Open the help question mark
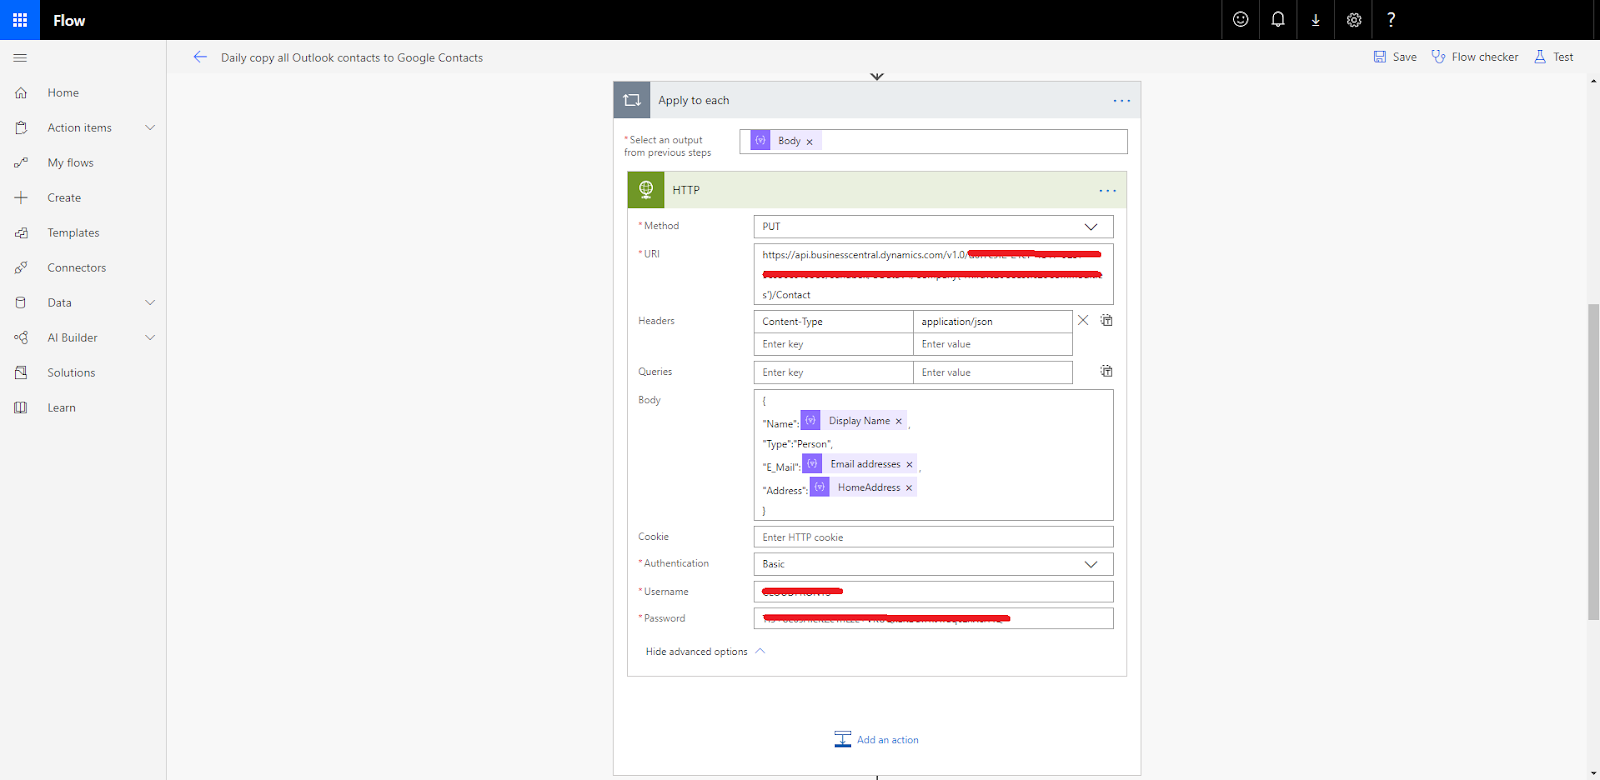Image resolution: width=1600 pixels, height=780 pixels. coord(1391,20)
